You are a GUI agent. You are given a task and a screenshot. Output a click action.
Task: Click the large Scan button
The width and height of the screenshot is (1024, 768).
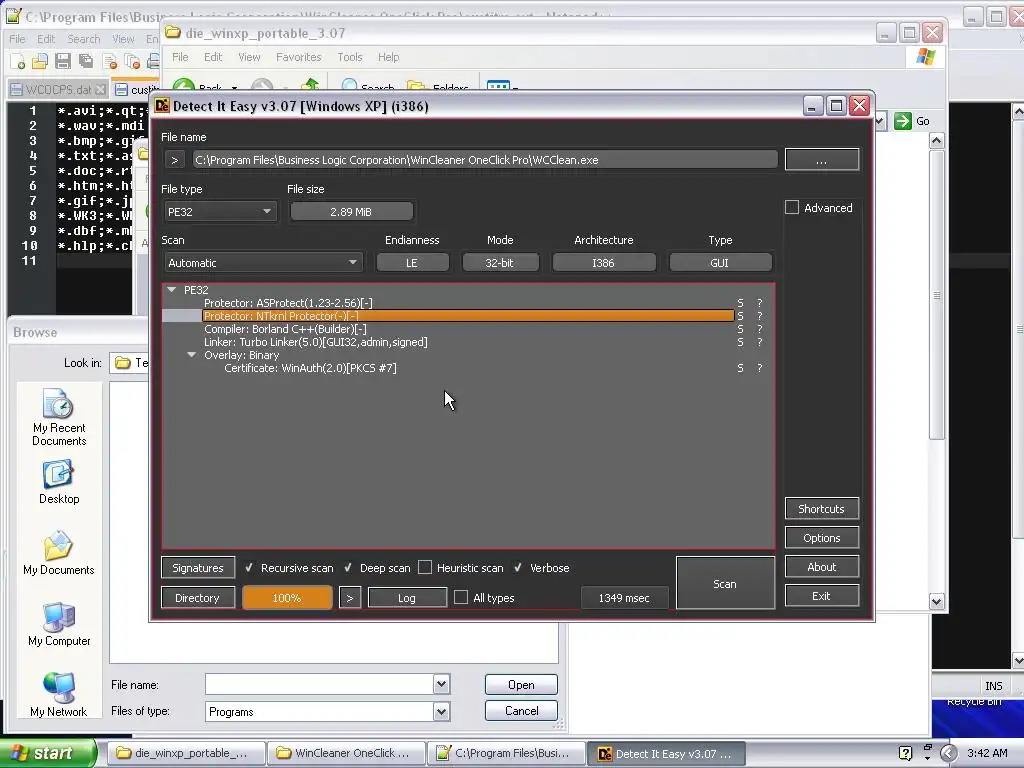click(725, 583)
